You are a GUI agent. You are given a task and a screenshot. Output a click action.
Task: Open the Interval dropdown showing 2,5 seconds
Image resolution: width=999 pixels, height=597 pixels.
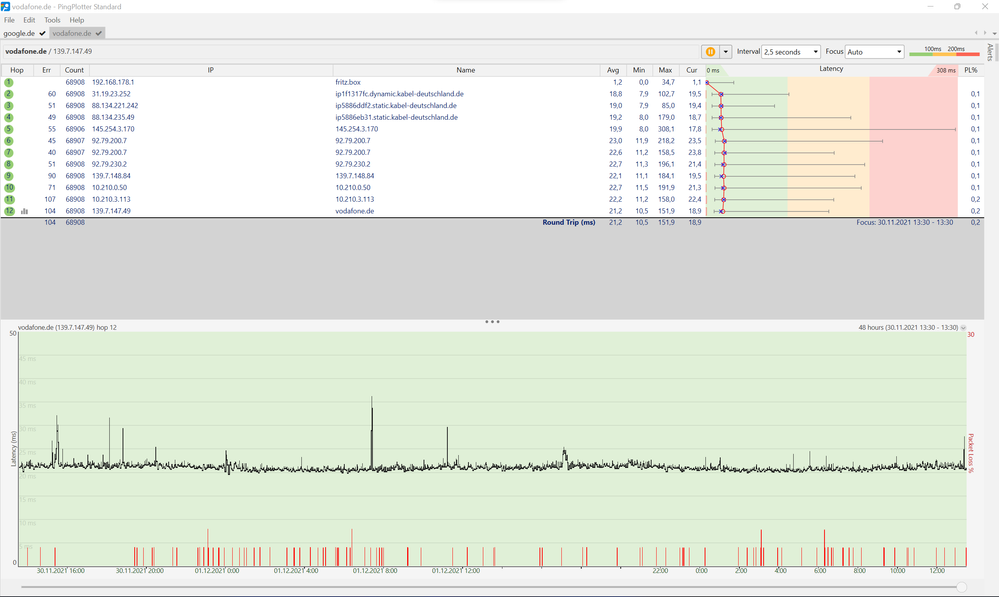point(791,52)
